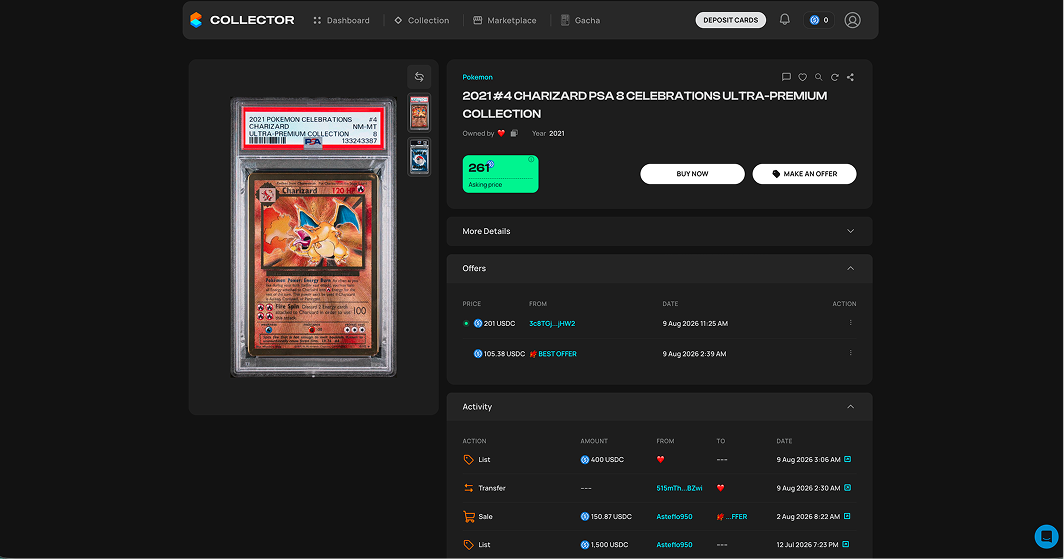Open Sale transaction explorer link
The height and width of the screenshot is (559, 1064).
coord(848,516)
